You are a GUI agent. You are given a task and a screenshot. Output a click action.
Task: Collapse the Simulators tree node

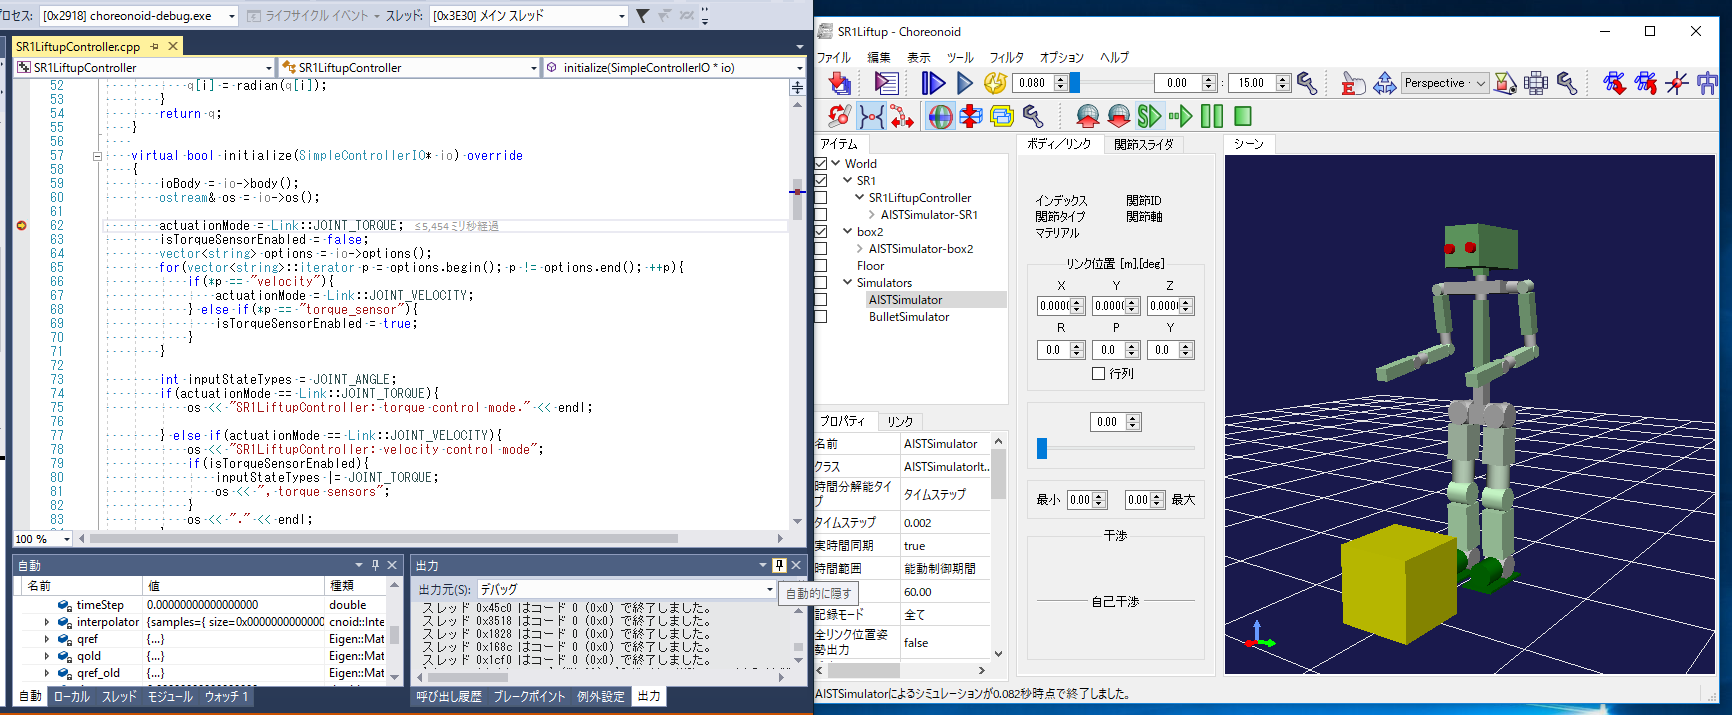point(848,283)
